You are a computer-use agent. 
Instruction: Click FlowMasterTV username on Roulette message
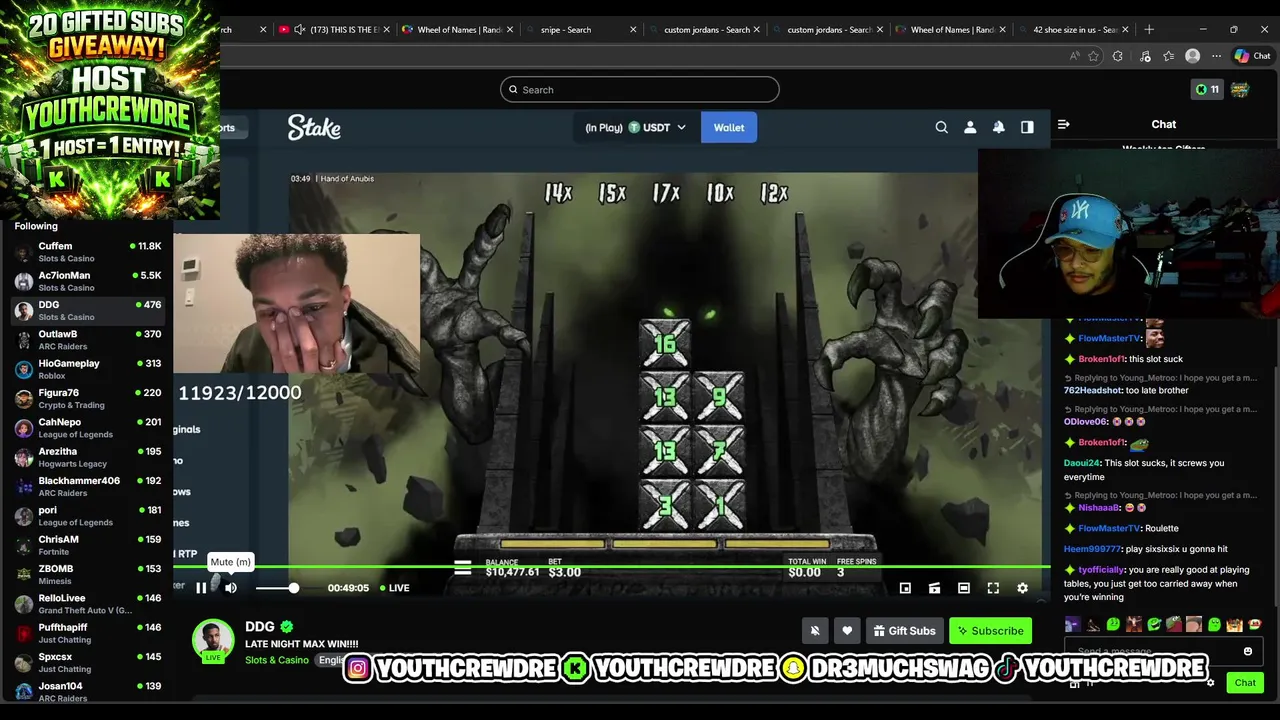tap(1109, 528)
